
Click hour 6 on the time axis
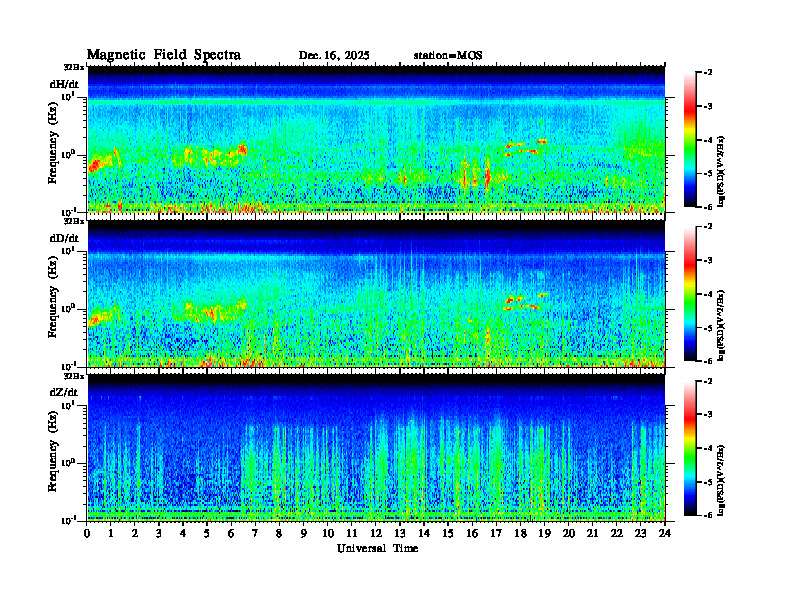(x=231, y=533)
